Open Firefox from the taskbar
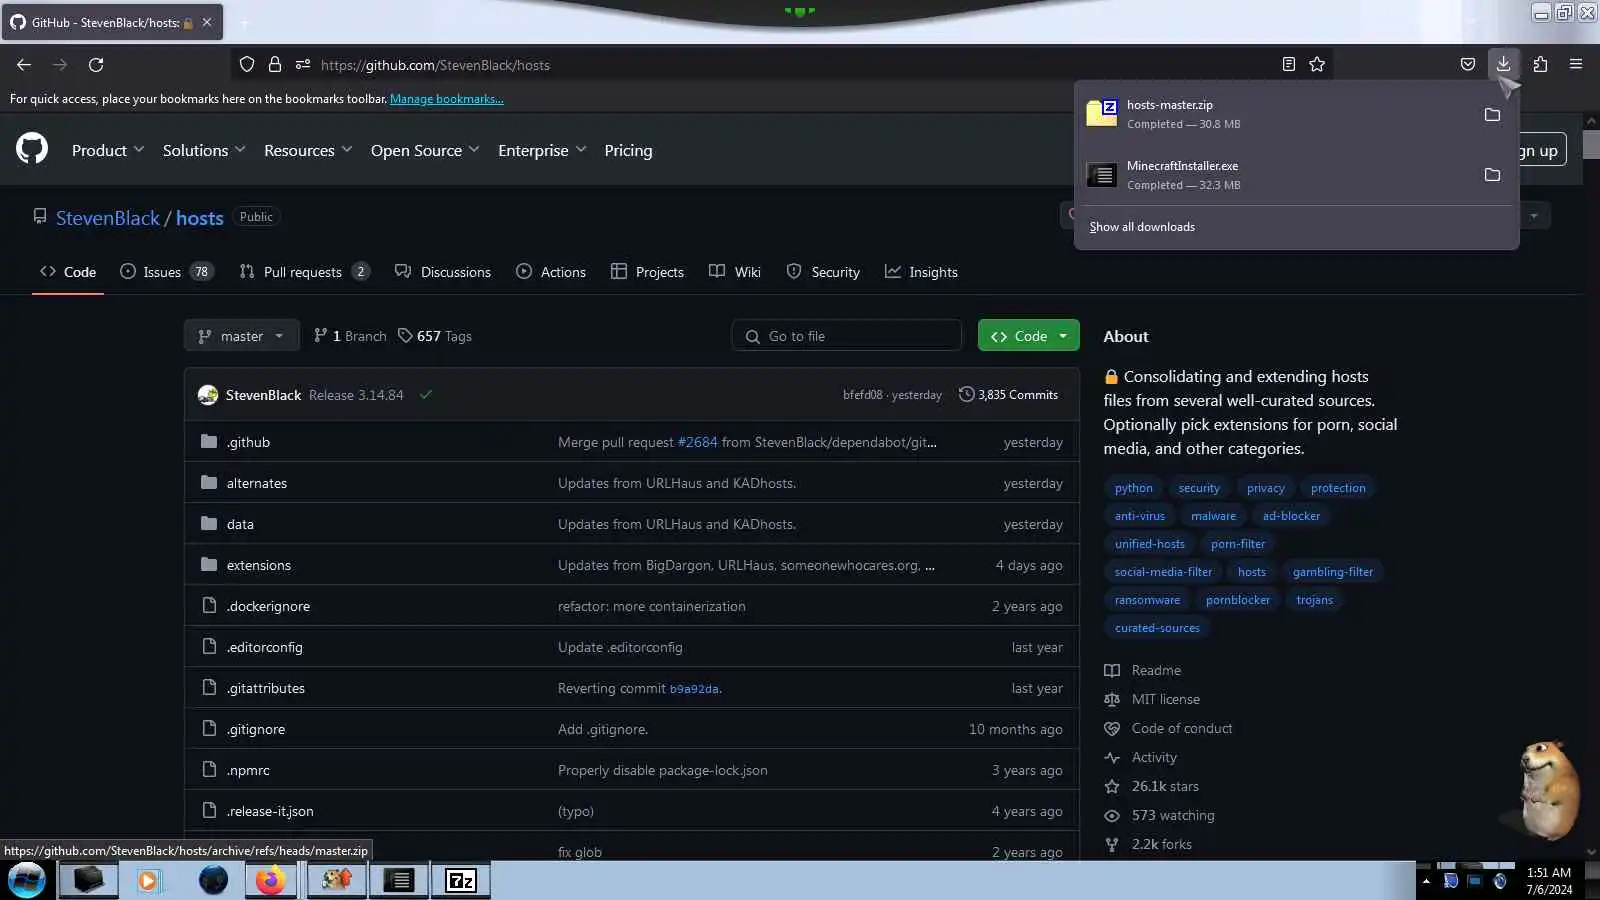The image size is (1600, 900). pyautogui.click(x=270, y=880)
